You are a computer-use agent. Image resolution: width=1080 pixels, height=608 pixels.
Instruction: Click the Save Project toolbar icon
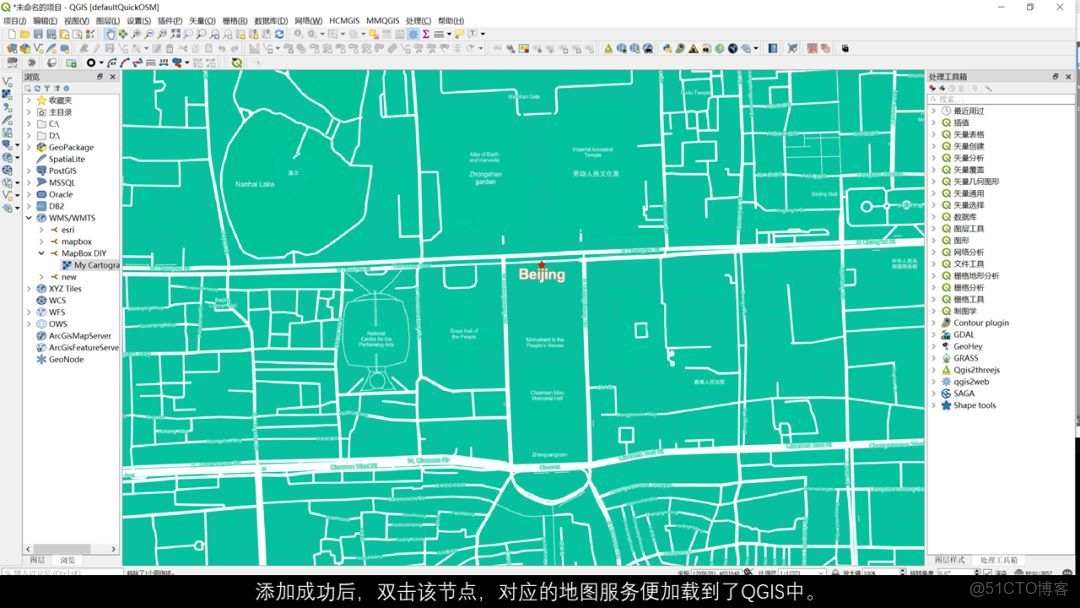click(x=38, y=35)
